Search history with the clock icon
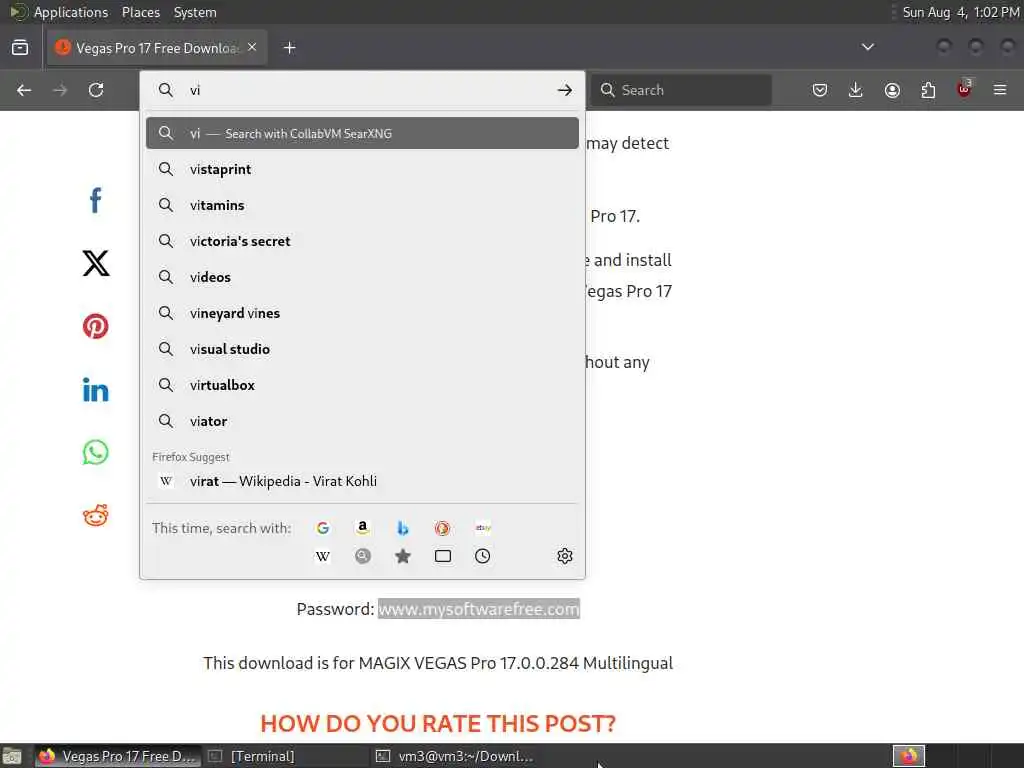The width and height of the screenshot is (1024, 768). click(x=483, y=556)
